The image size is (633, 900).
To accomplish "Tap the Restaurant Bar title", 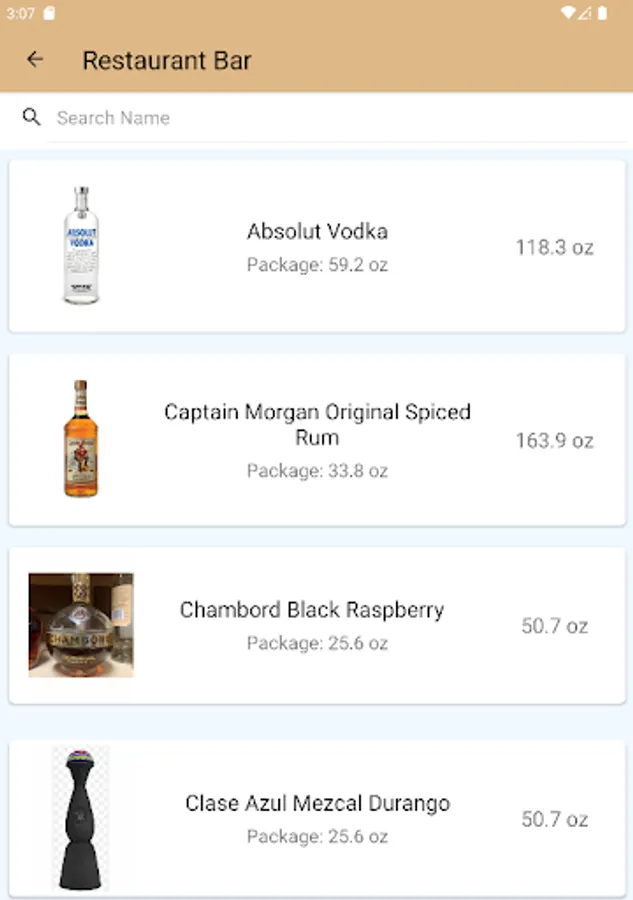I will tap(167, 60).
